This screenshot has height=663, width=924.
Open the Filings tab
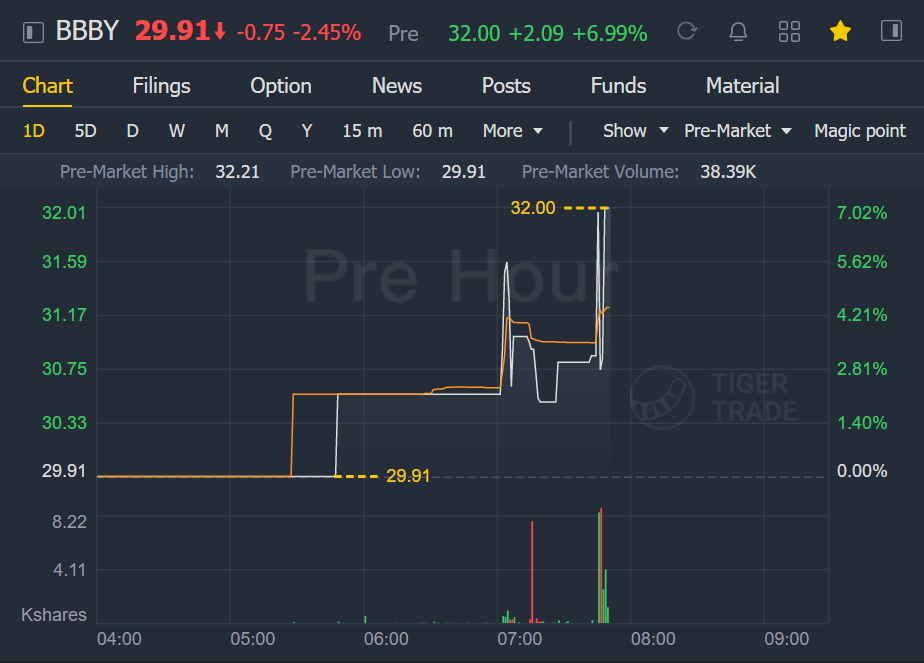pos(161,86)
